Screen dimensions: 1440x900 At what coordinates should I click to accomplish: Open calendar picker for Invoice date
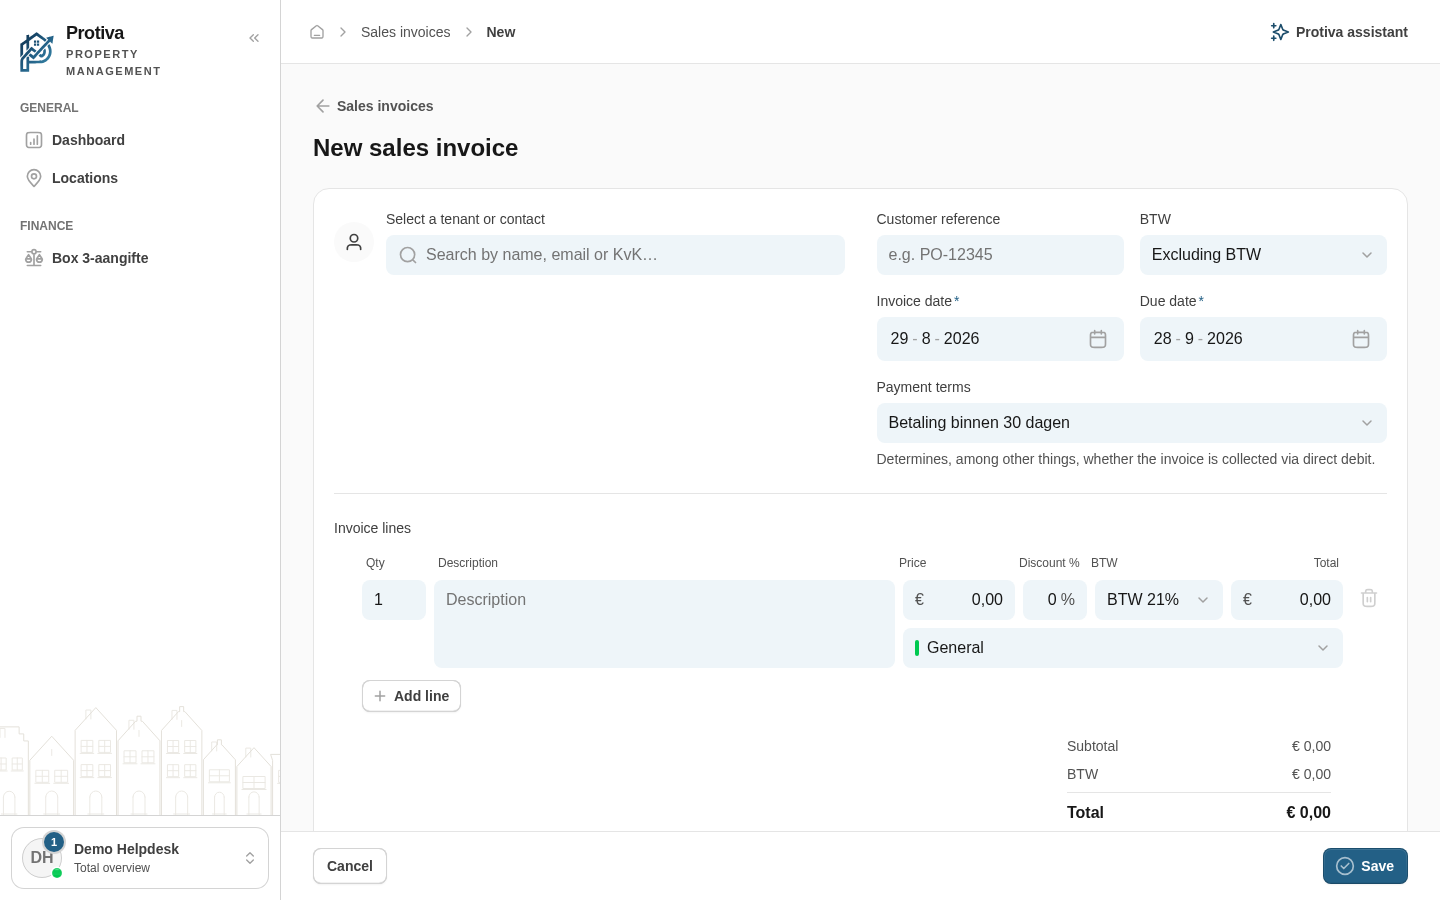click(1098, 339)
